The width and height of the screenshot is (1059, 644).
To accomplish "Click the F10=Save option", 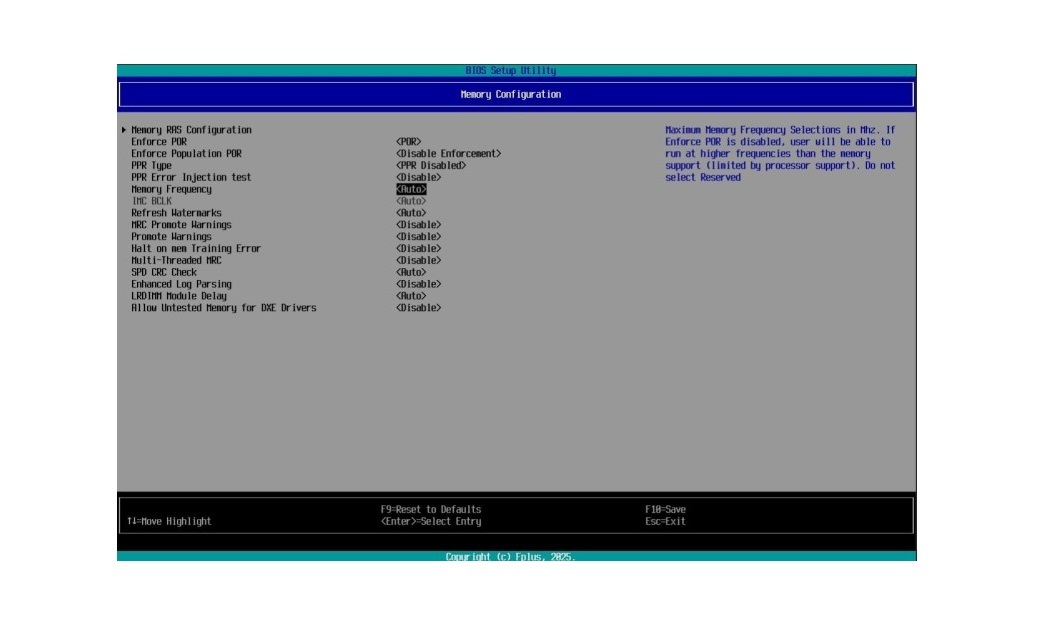I will (665, 509).
